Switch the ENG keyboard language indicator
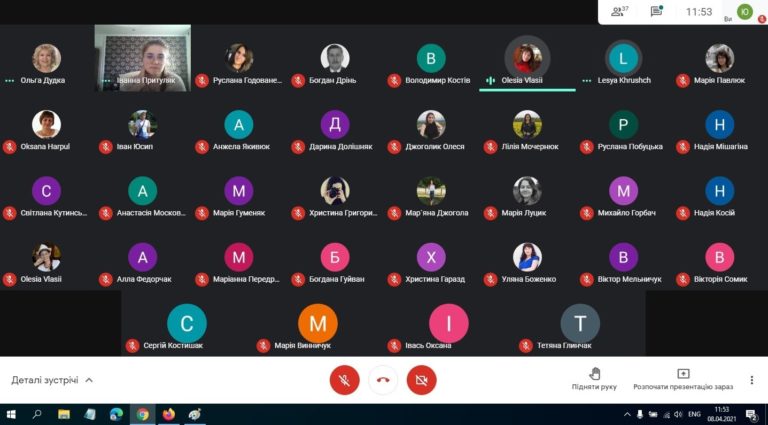The width and height of the screenshot is (768, 425). coord(694,415)
